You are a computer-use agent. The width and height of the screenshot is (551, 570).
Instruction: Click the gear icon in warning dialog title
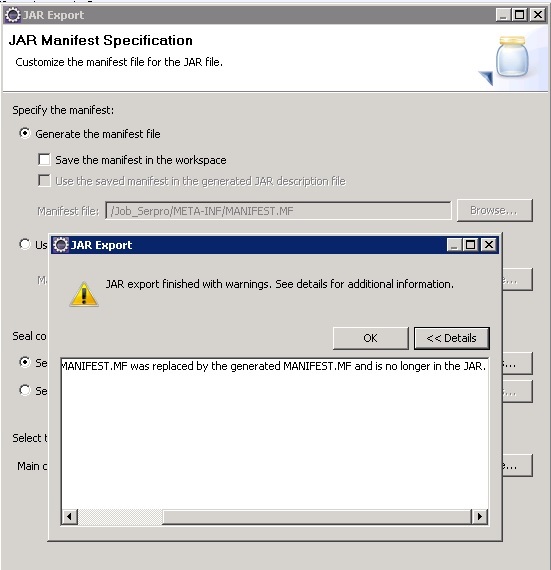point(60,245)
